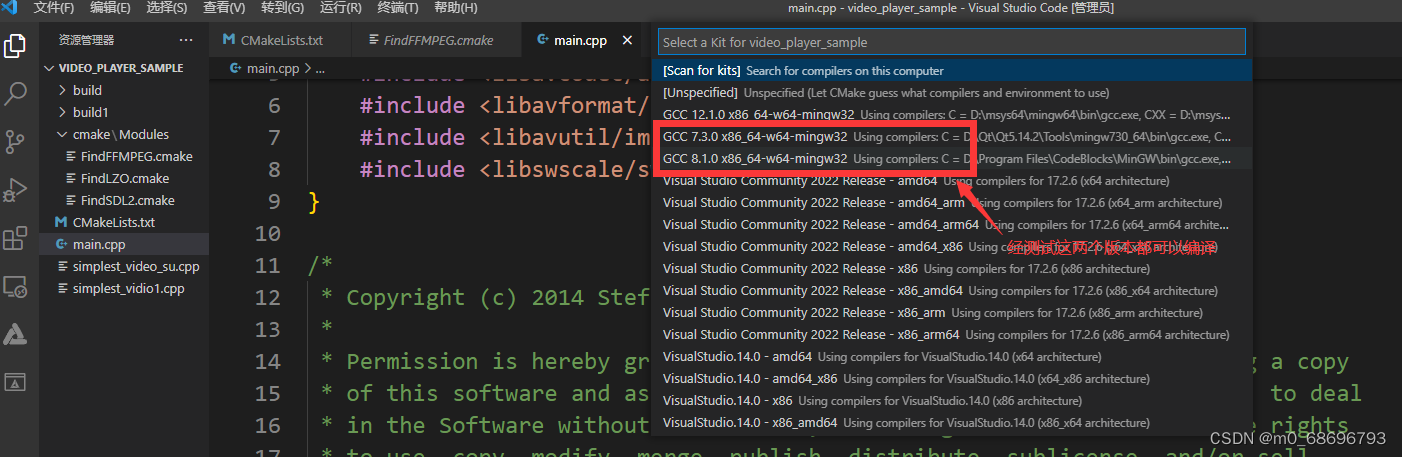Viewport: 1402px width, 457px height.
Task: Open the 帮助(H) menu
Action: tap(455, 8)
